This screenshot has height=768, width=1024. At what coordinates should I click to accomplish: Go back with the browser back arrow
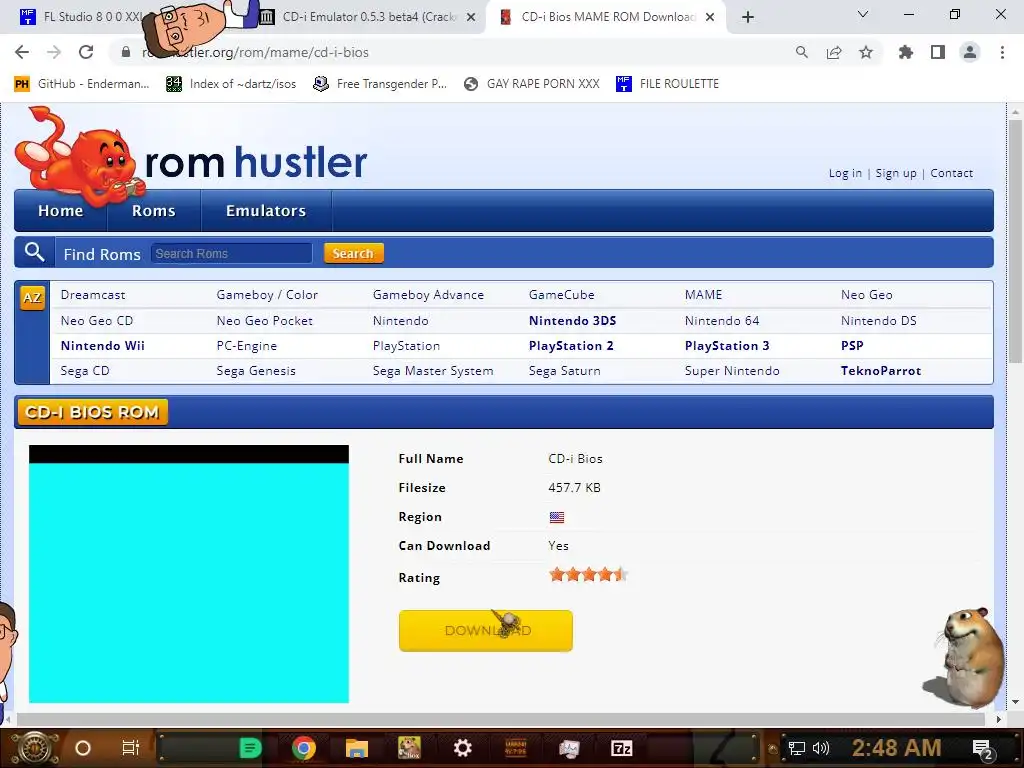pyautogui.click(x=22, y=52)
